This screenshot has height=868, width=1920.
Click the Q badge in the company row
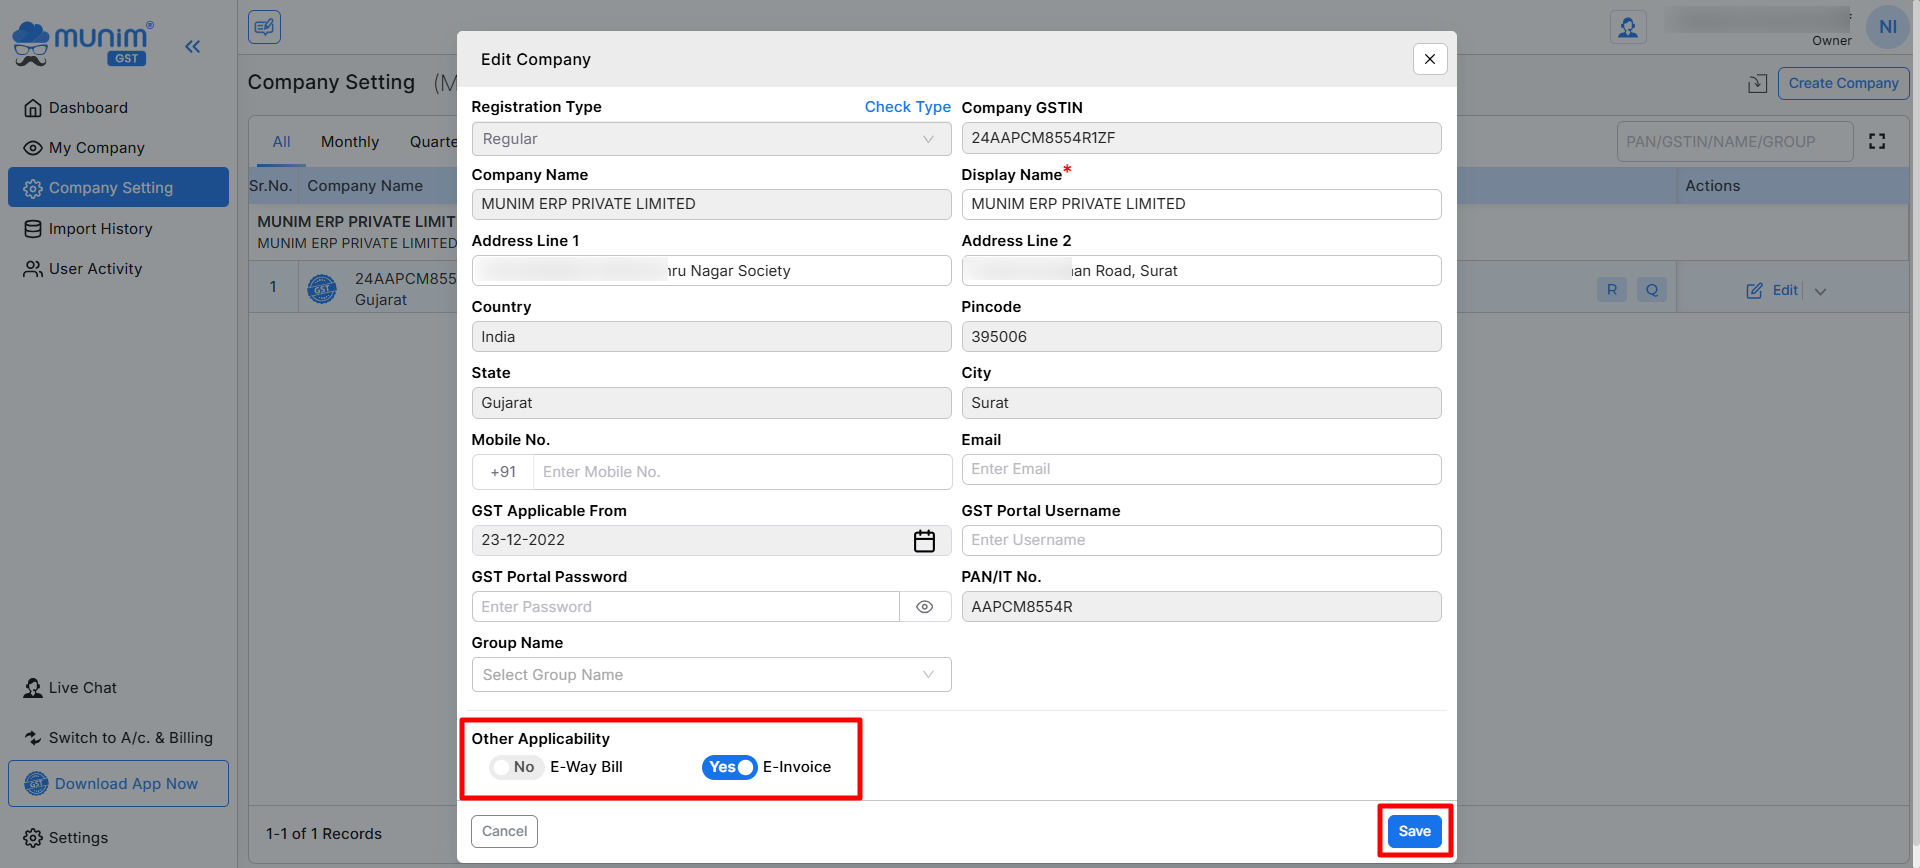point(1652,290)
